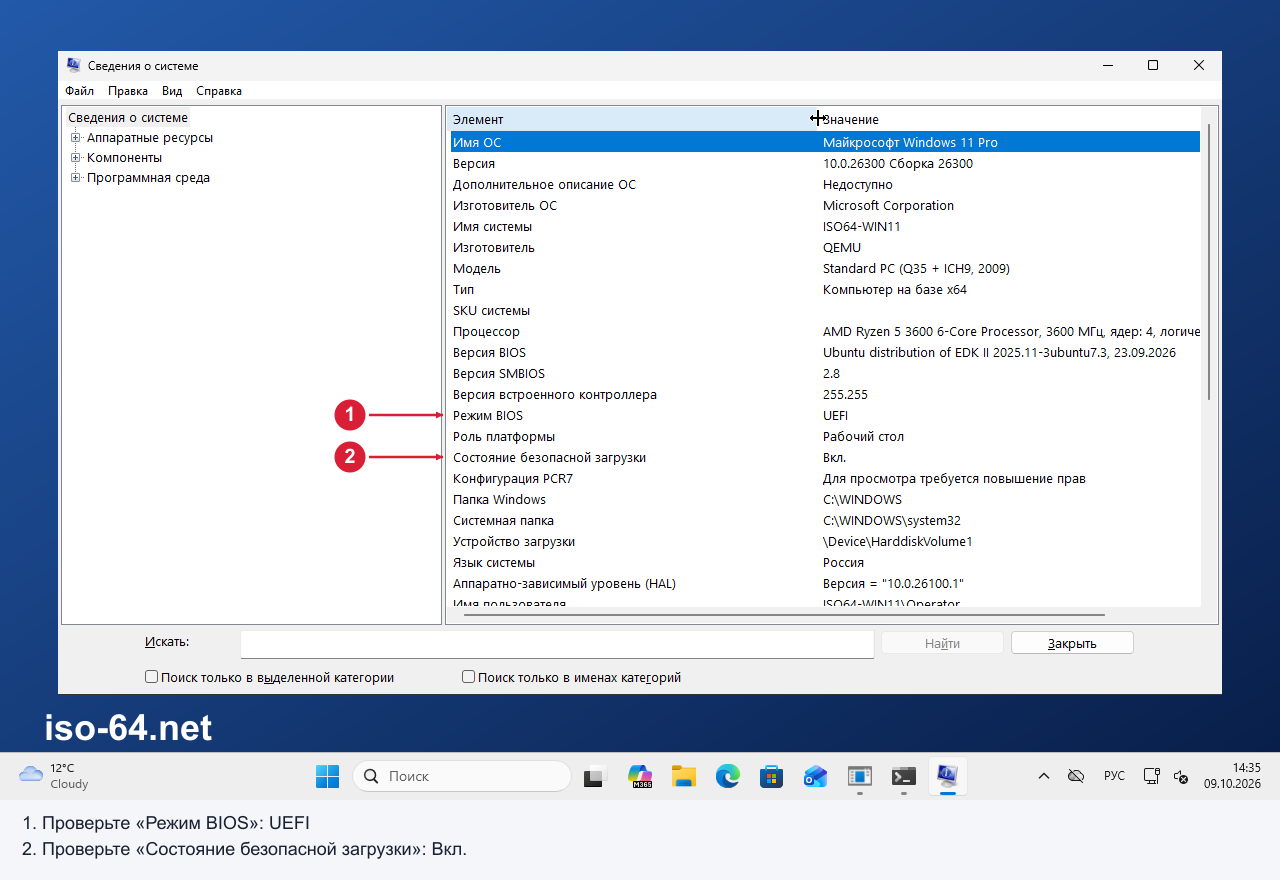Click the taskbar Поиск search box
1280x880 pixels.
click(461, 776)
